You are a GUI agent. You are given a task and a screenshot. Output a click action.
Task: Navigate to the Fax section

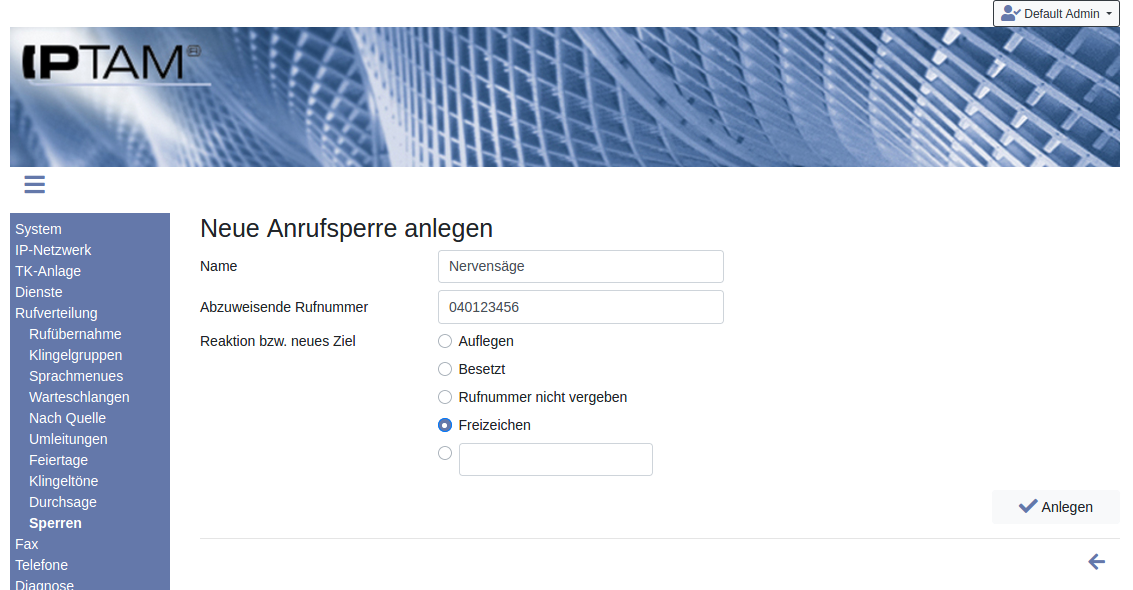pyautogui.click(x=26, y=544)
